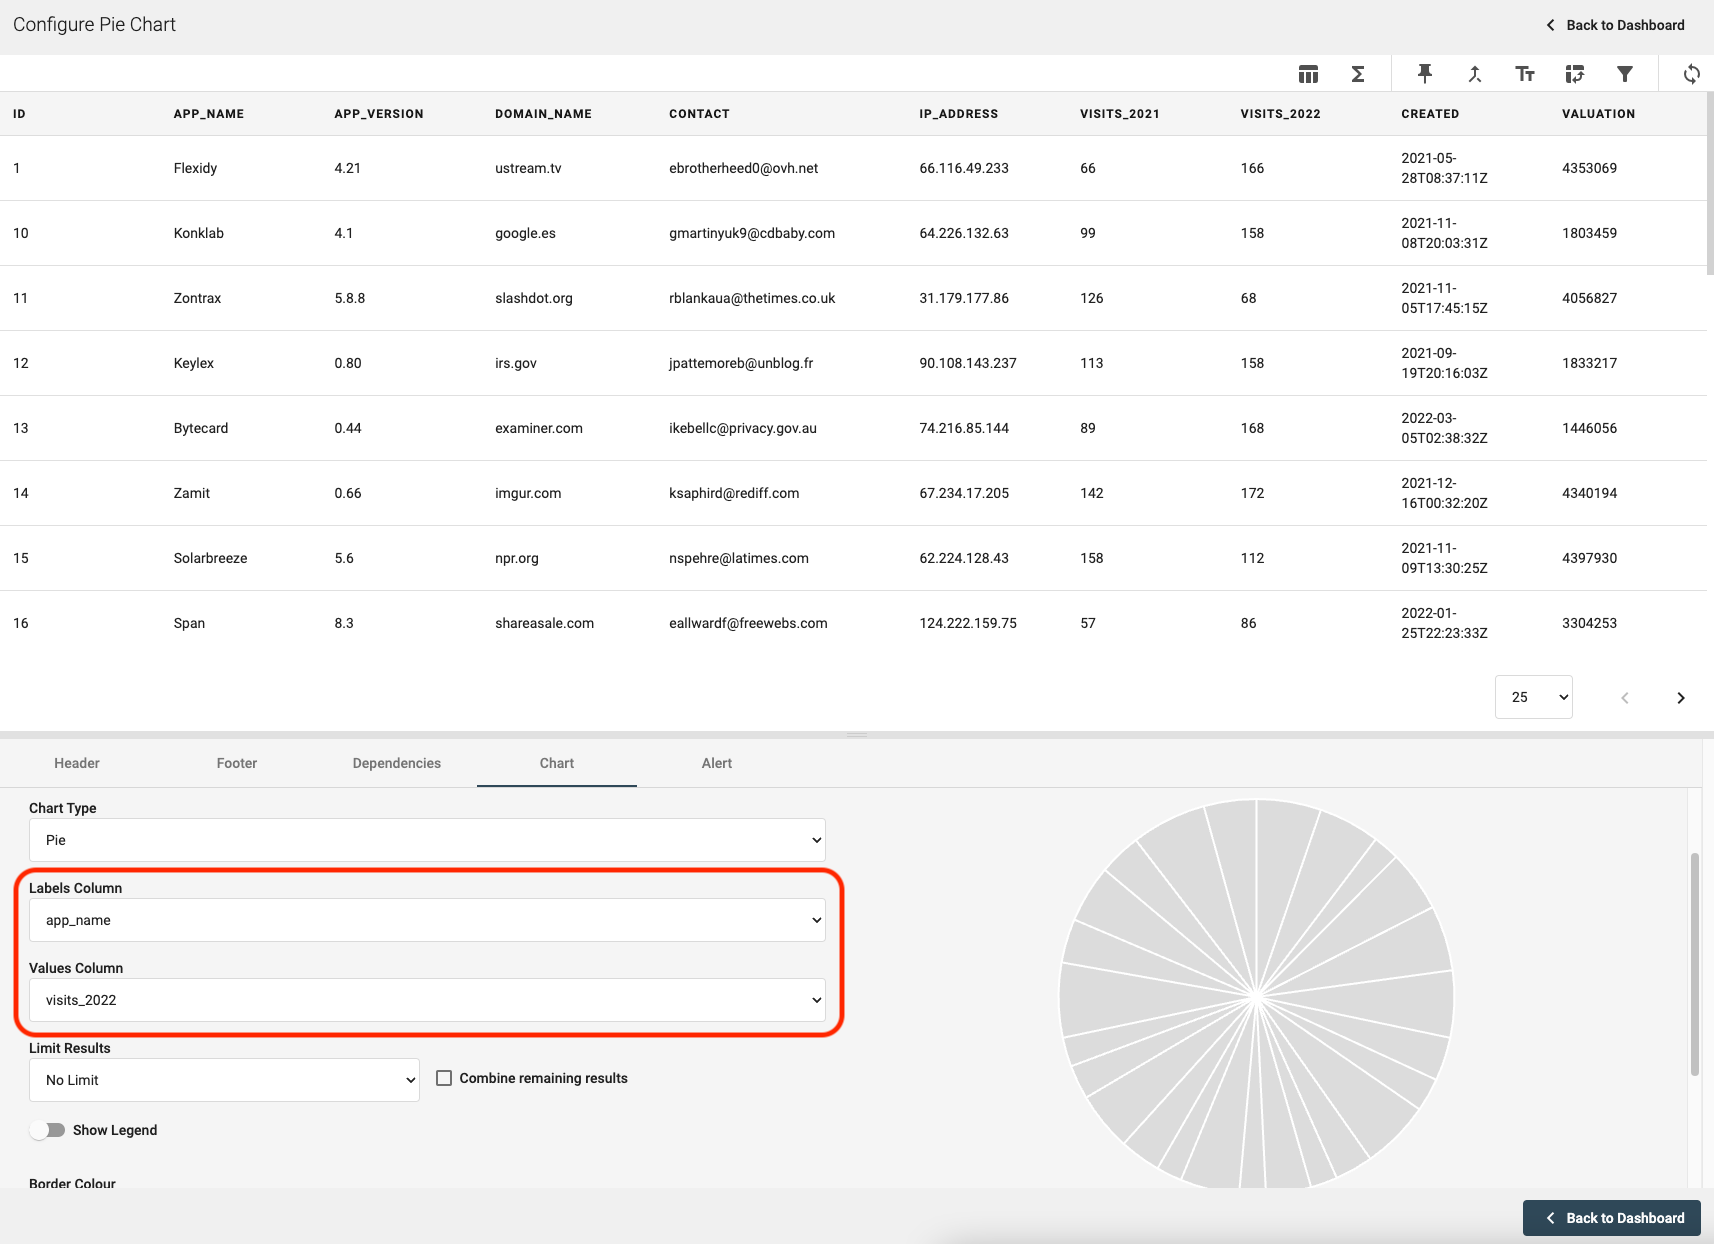The image size is (1714, 1244).
Task: Click the merge arrow icon
Action: (1474, 74)
